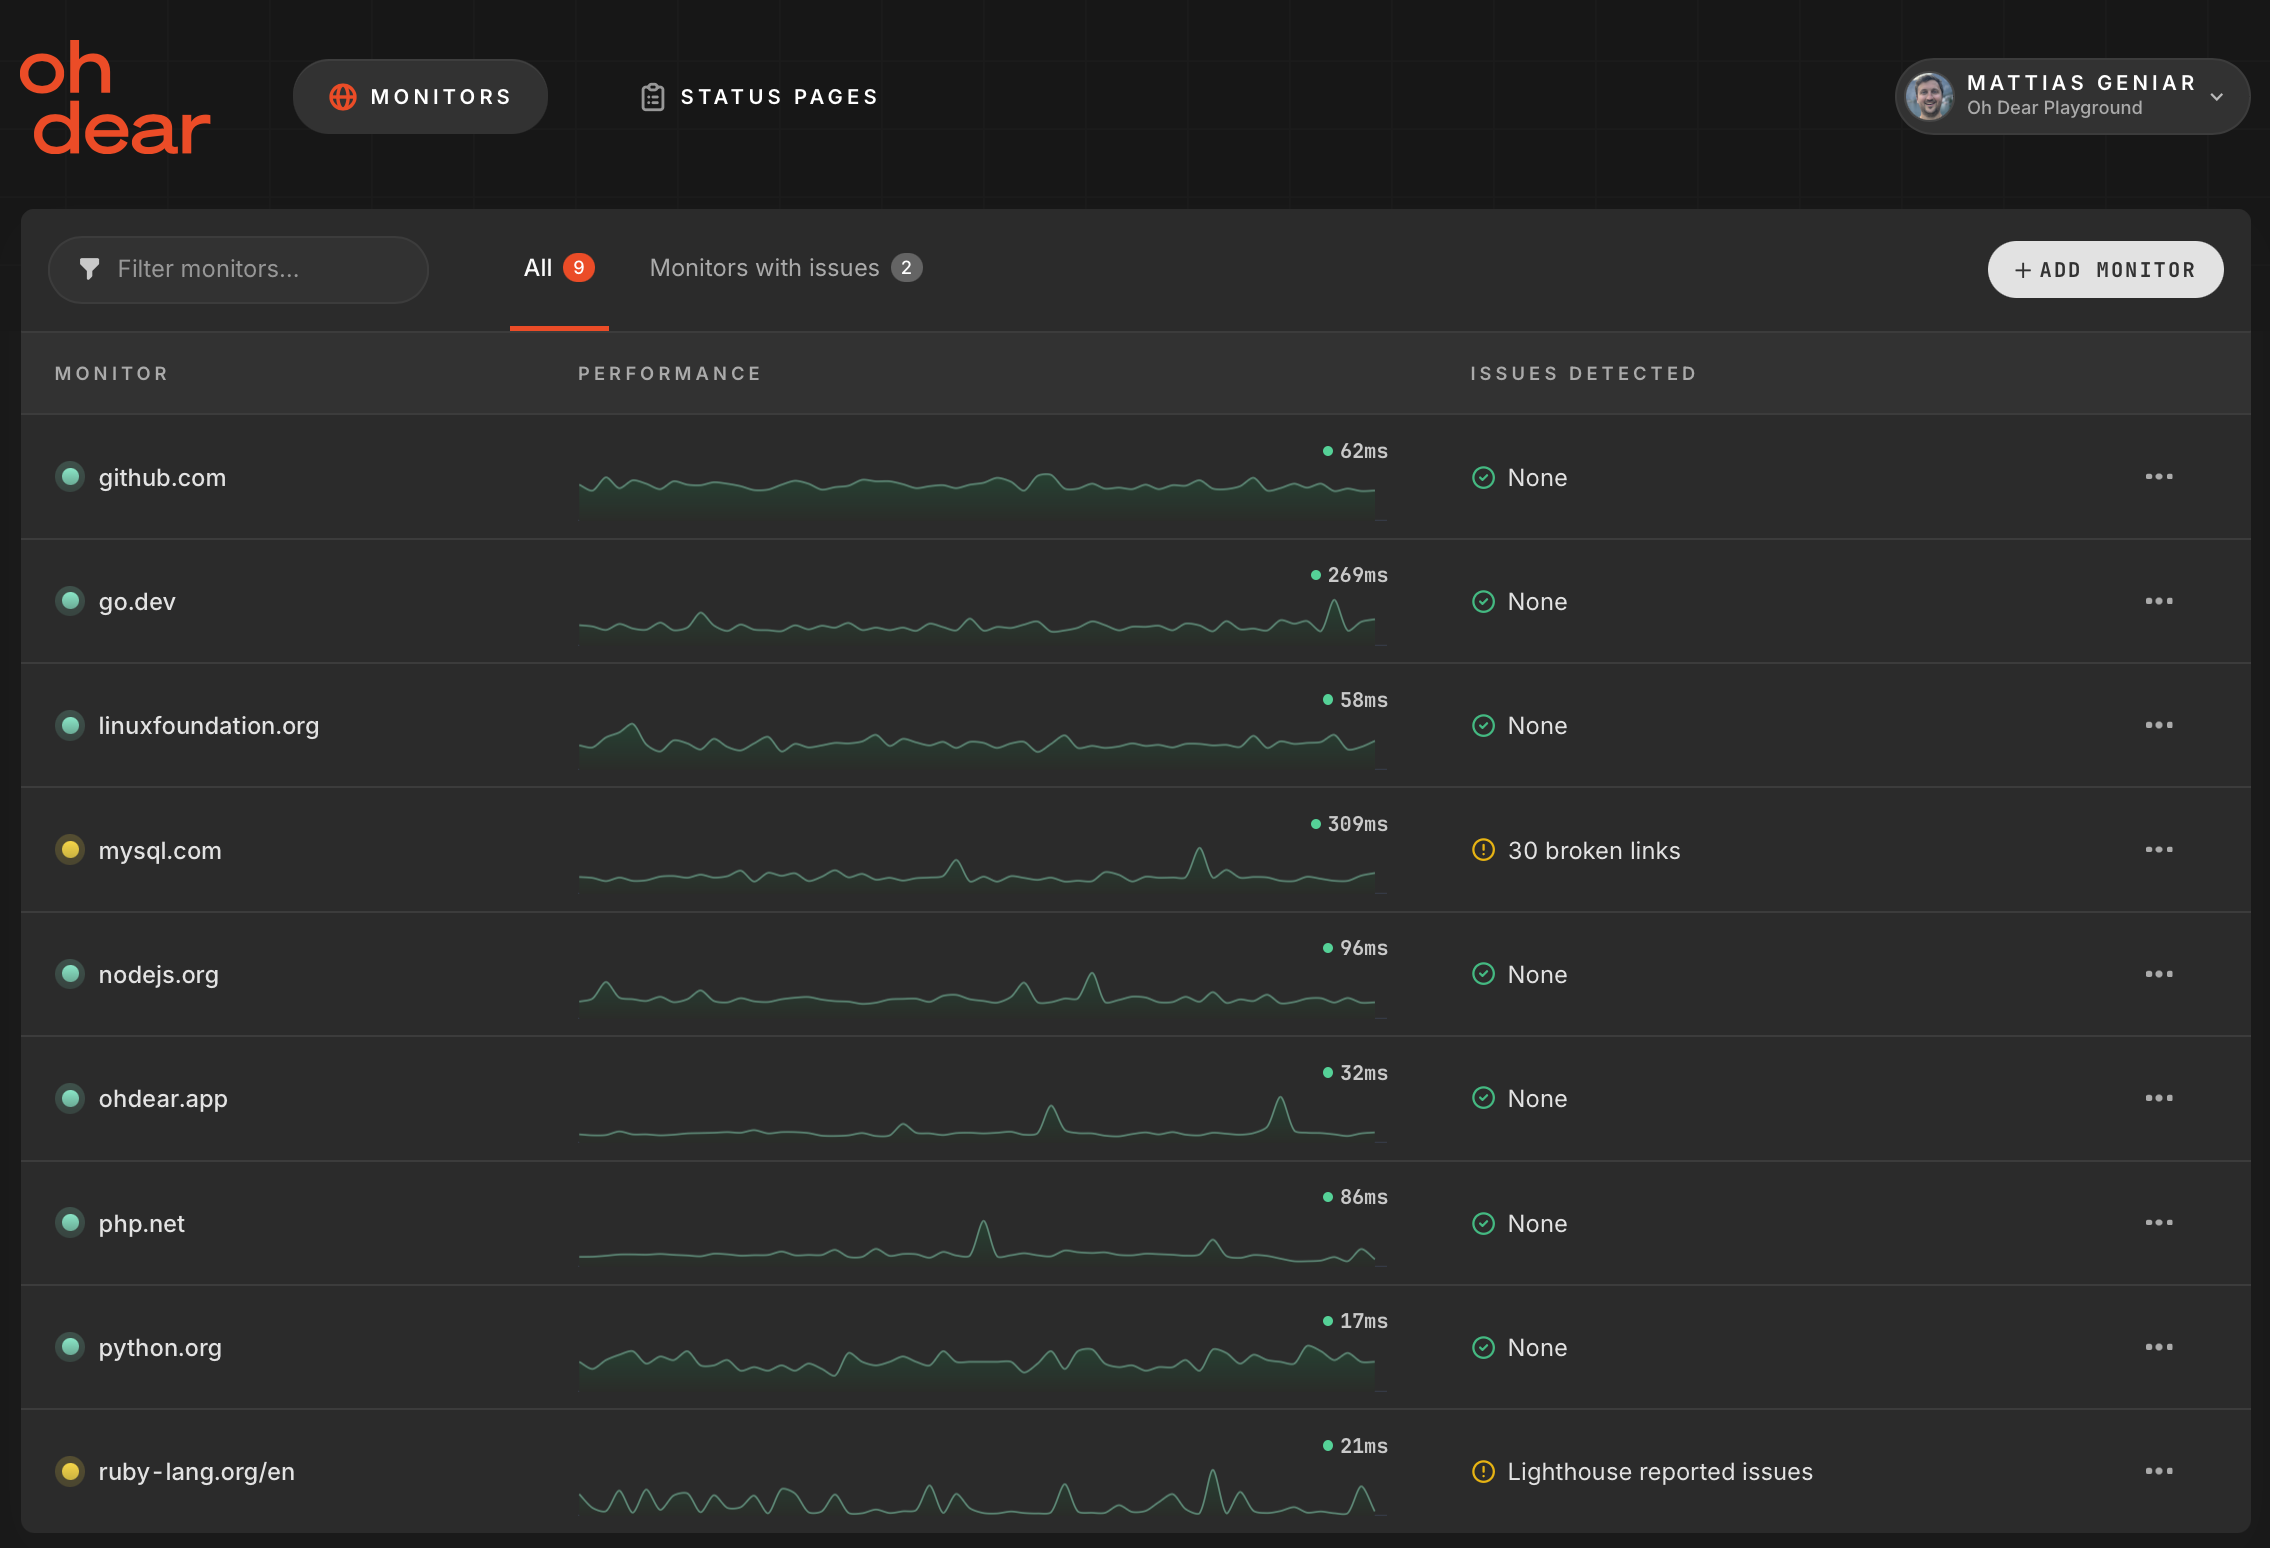2270x1548 pixels.
Task: Click the red 9 count badge
Action: point(579,268)
